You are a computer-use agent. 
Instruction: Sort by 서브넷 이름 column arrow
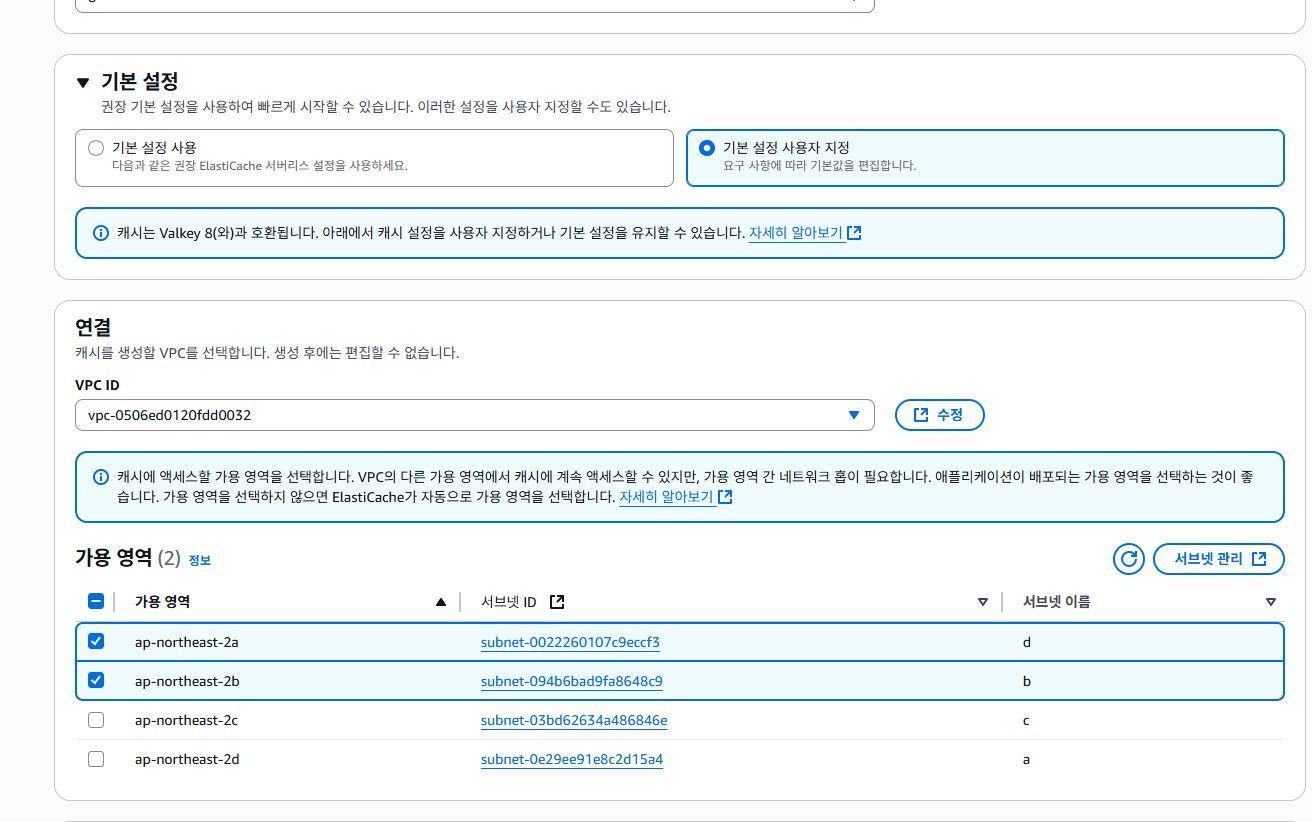(x=1271, y=602)
